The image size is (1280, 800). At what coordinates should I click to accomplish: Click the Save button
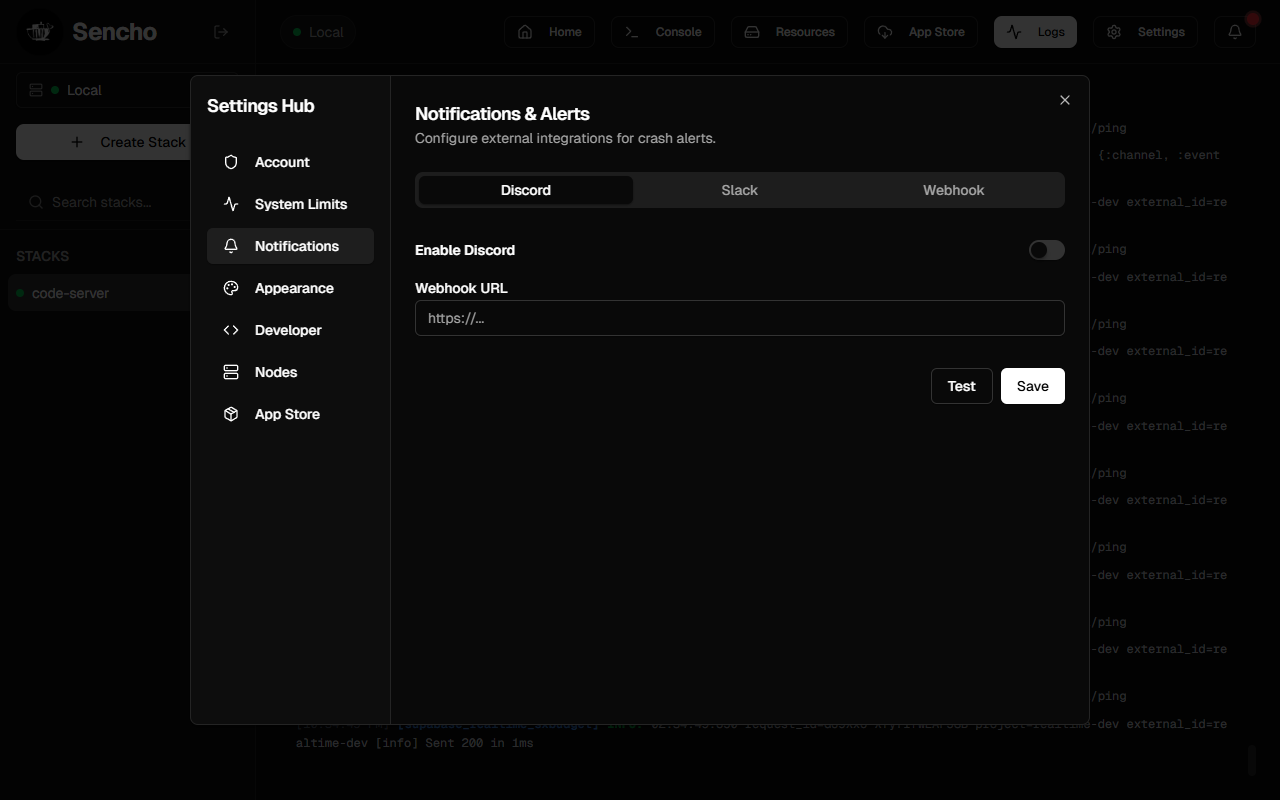coord(1033,386)
